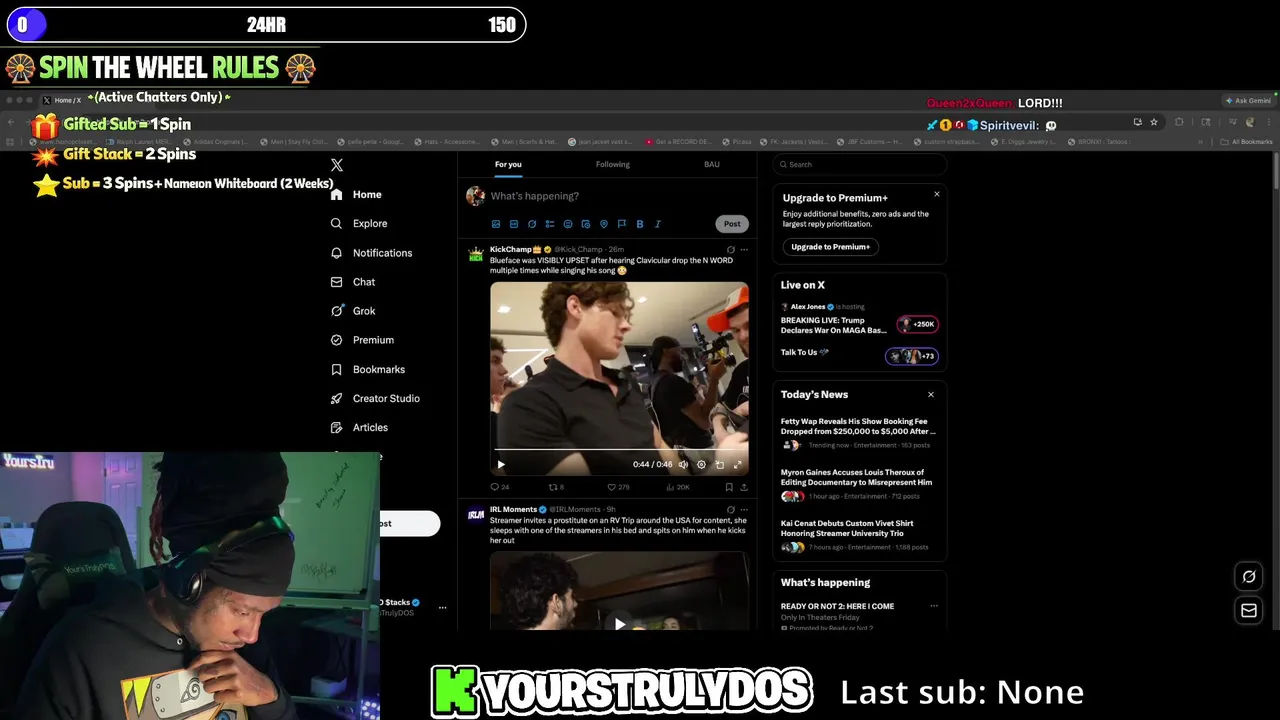Switch to the For you tab

click(508, 164)
